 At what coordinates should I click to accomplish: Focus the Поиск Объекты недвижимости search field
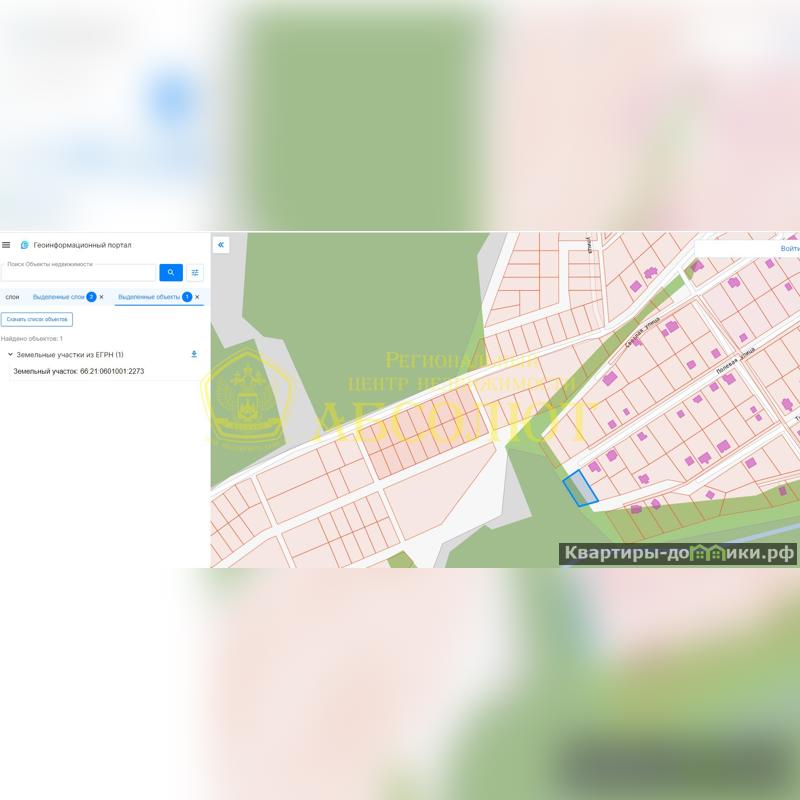click(78, 272)
